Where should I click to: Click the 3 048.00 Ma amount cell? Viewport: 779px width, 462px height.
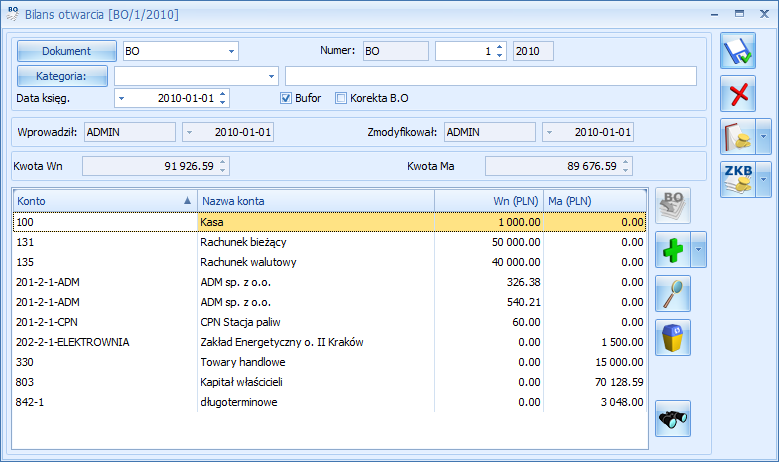click(x=595, y=402)
